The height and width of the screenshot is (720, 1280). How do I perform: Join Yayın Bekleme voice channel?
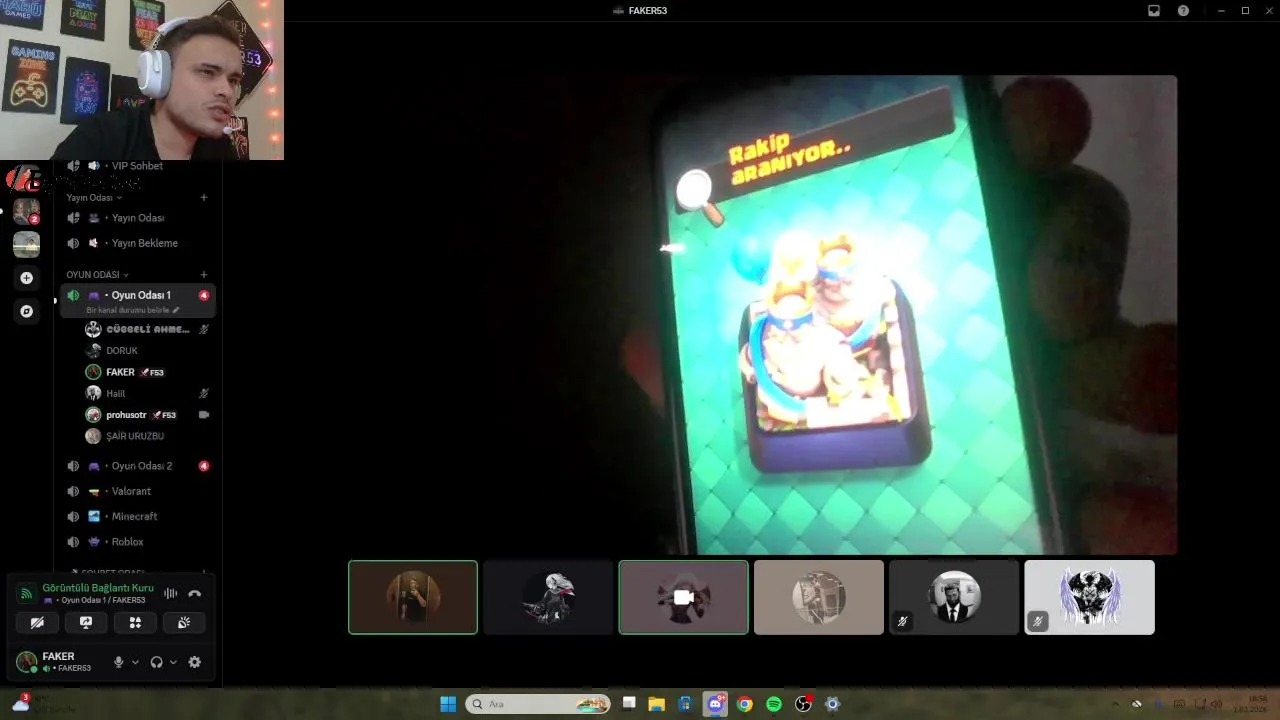pyautogui.click(x=138, y=243)
